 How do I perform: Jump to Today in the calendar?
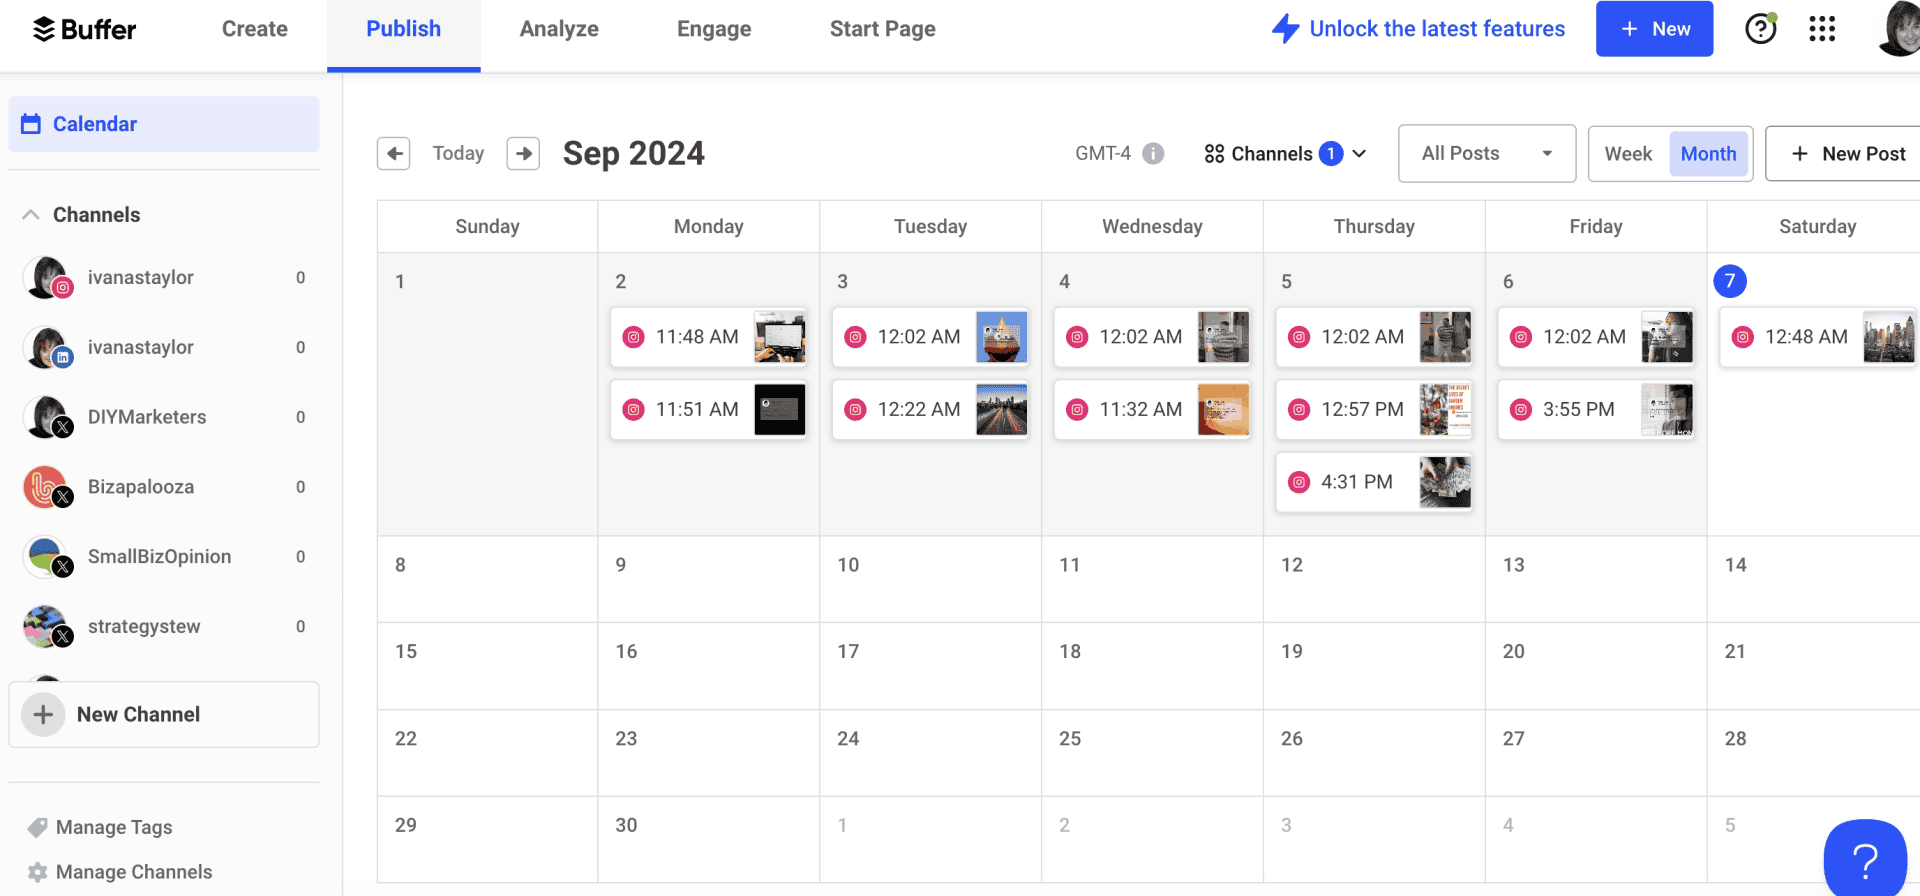[x=458, y=153]
